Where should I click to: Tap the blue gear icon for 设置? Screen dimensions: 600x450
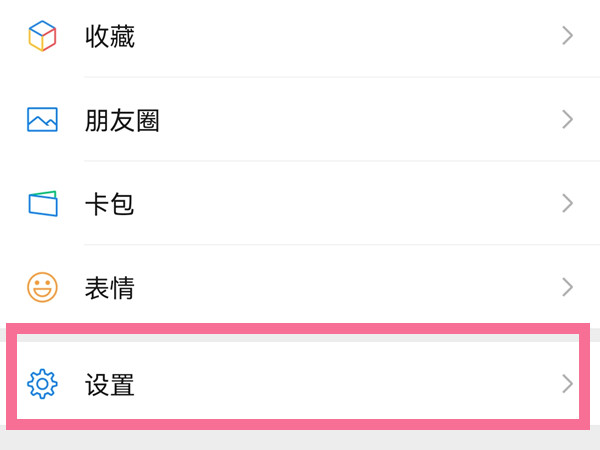click(42, 383)
